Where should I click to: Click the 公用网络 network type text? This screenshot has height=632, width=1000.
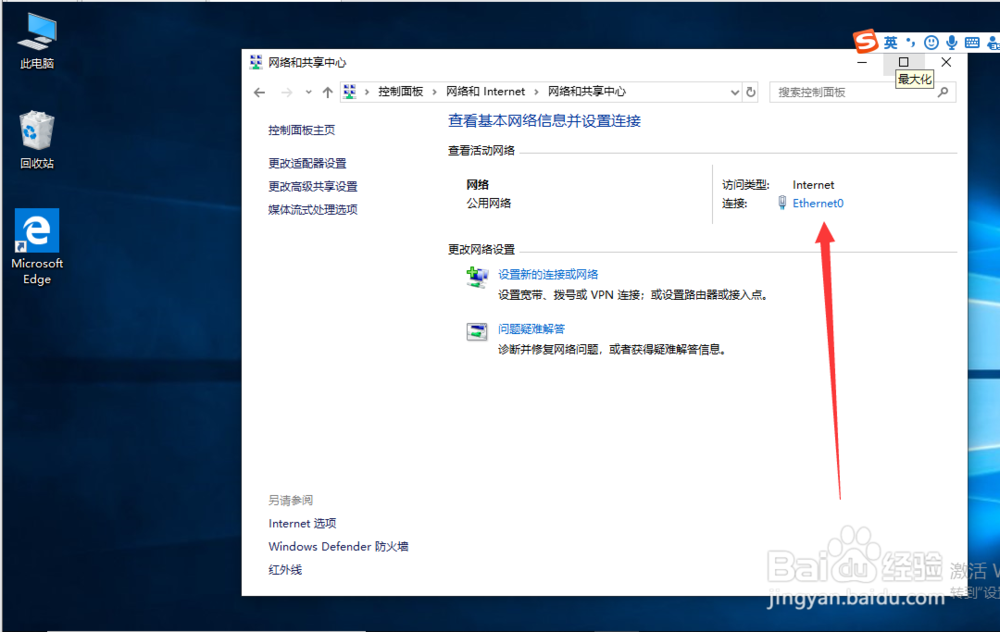pos(489,203)
